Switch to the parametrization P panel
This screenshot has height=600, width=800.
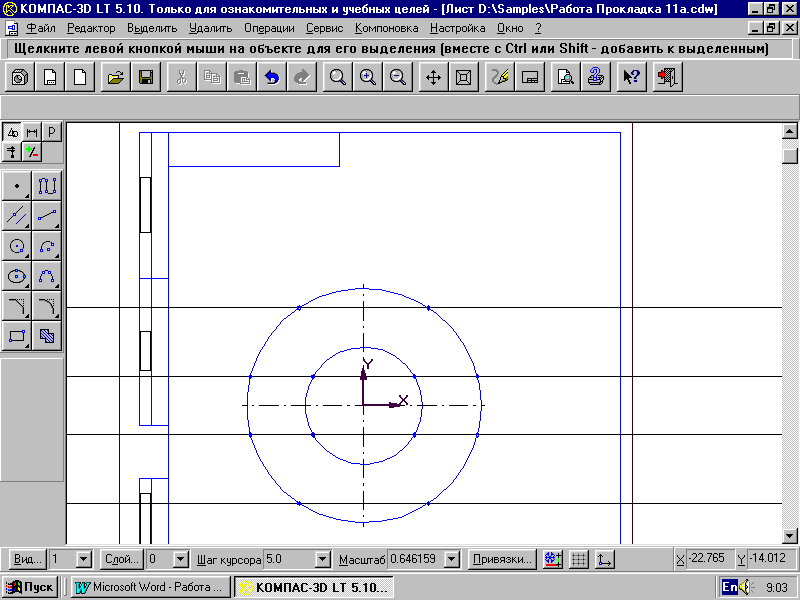click(52, 132)
